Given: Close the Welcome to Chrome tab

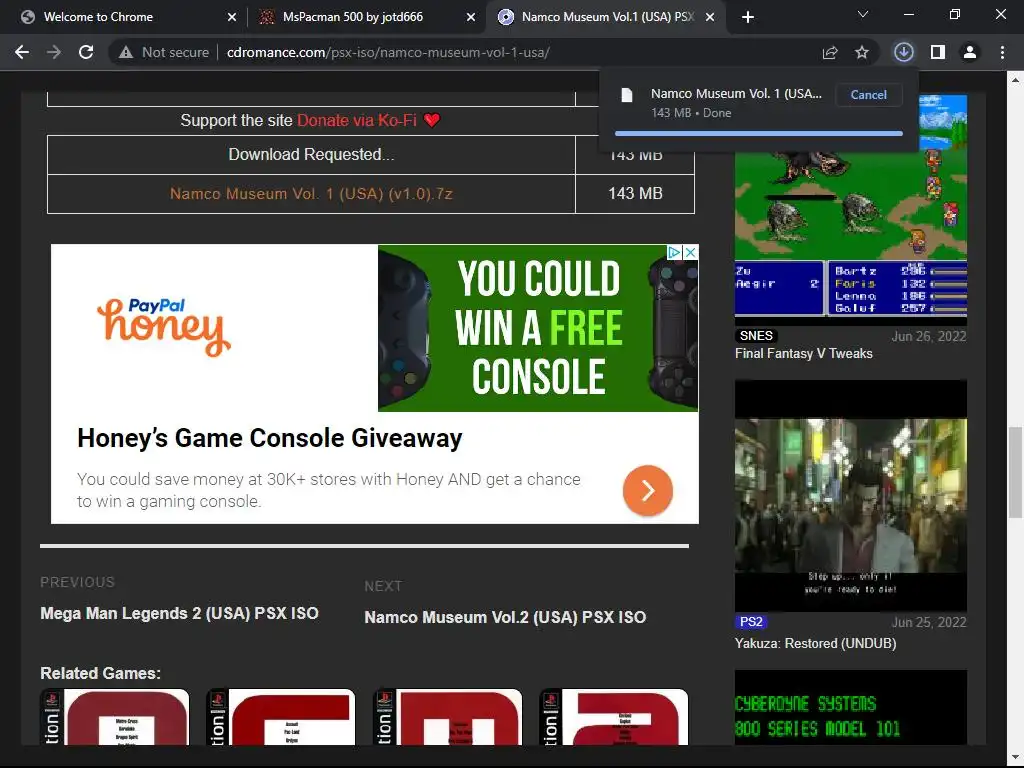Looking at the screenshot, I should pos(232,17).
